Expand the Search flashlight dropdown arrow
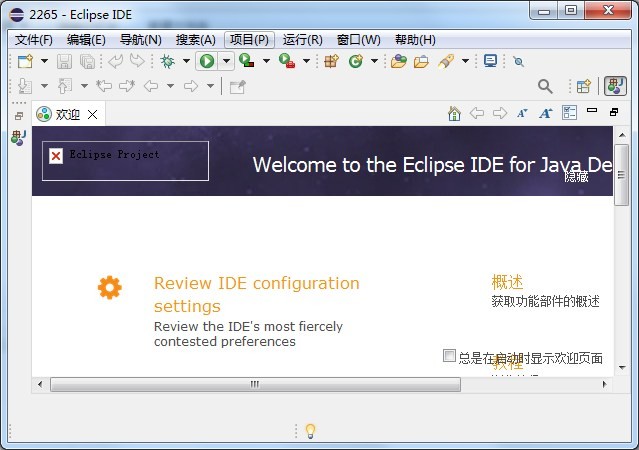639x450 pixels. [x=465, y=62]
